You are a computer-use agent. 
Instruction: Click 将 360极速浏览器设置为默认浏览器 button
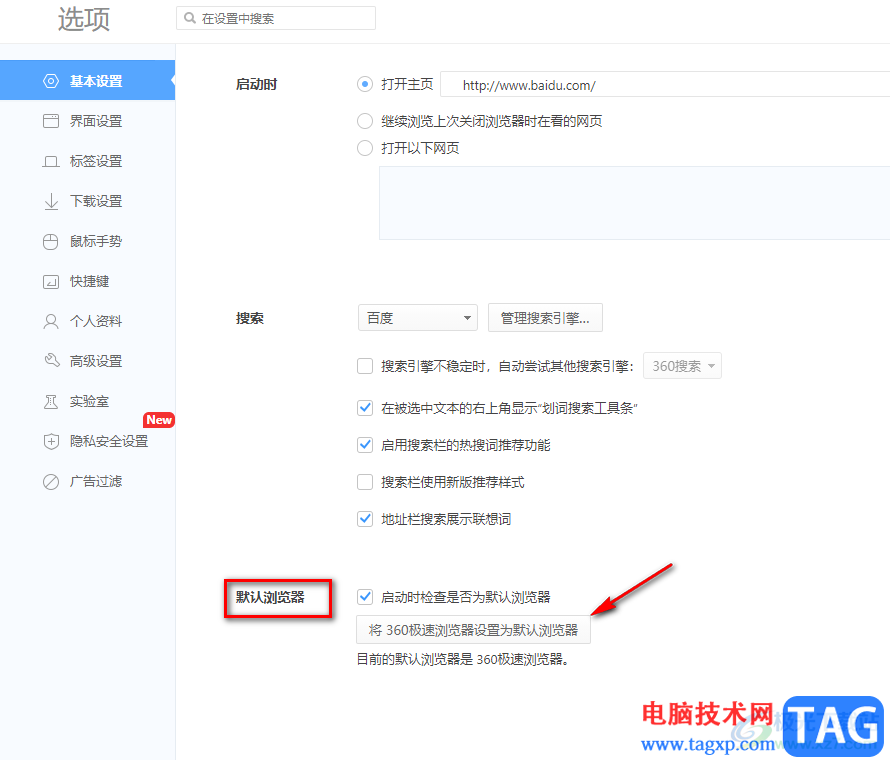click(x=473, y=629)
